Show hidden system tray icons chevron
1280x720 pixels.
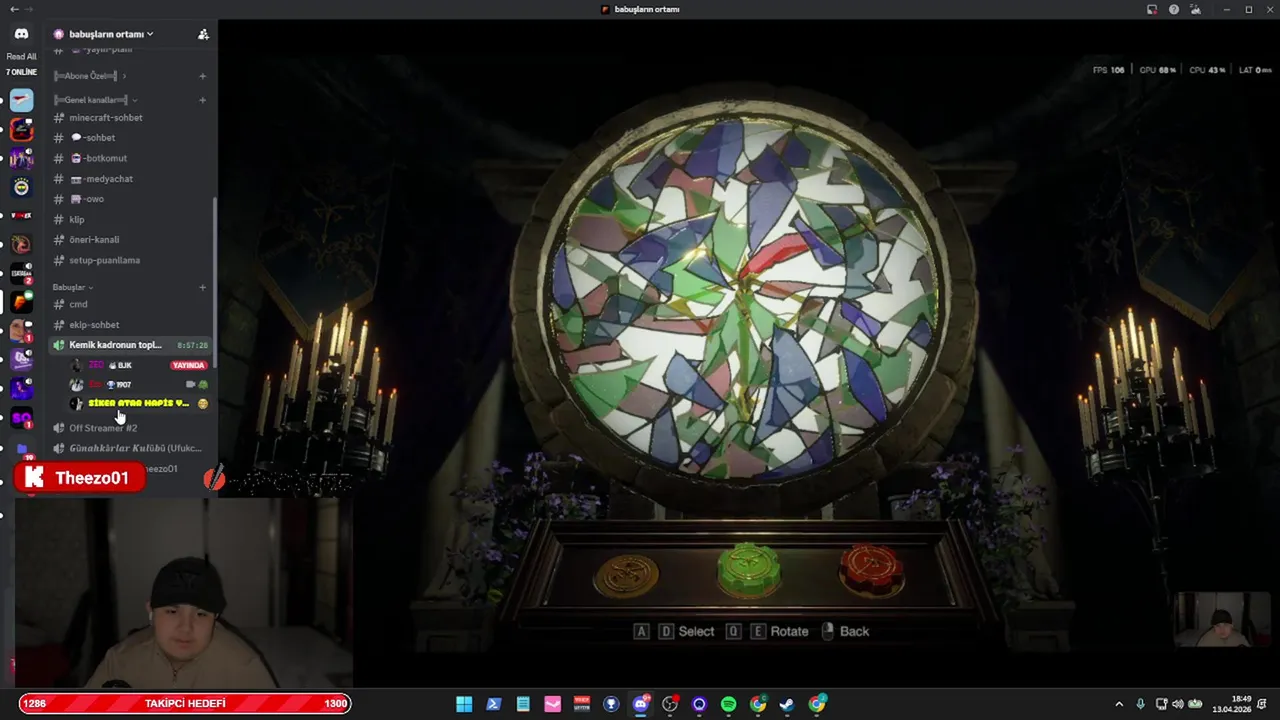click(x=1119, y=704)
